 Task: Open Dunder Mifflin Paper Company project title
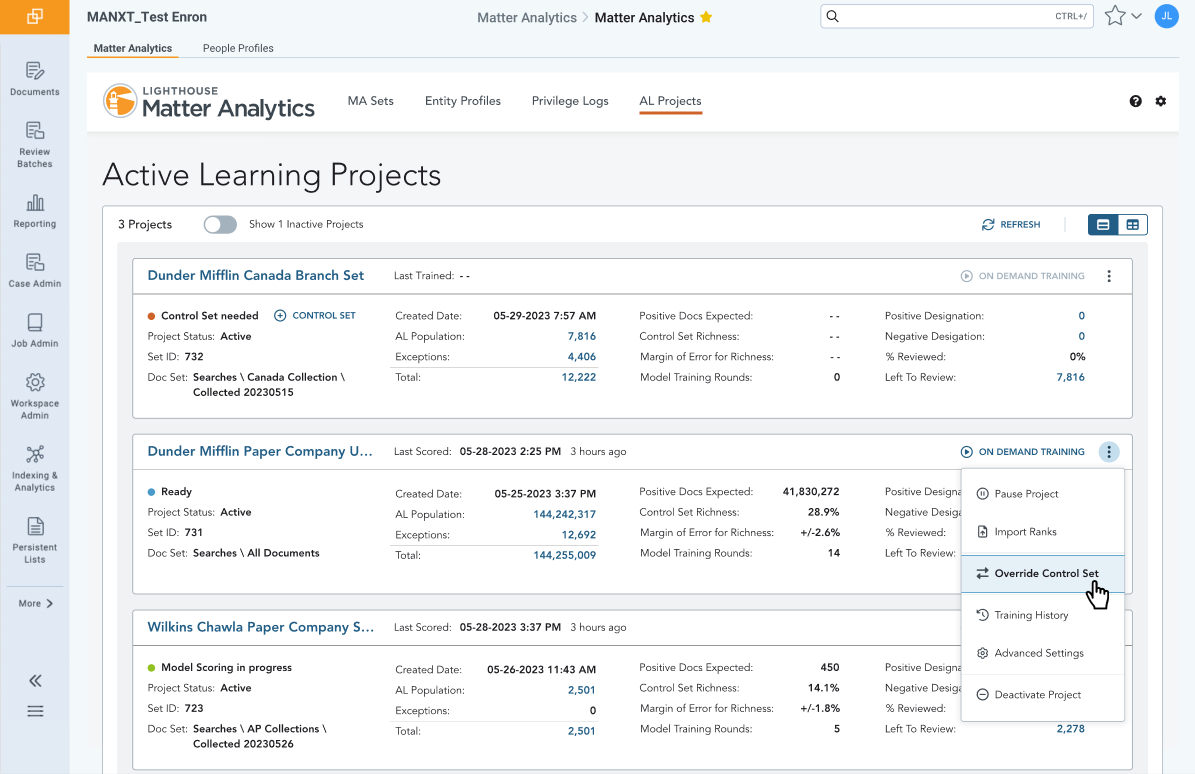click(x=260, y=451)
